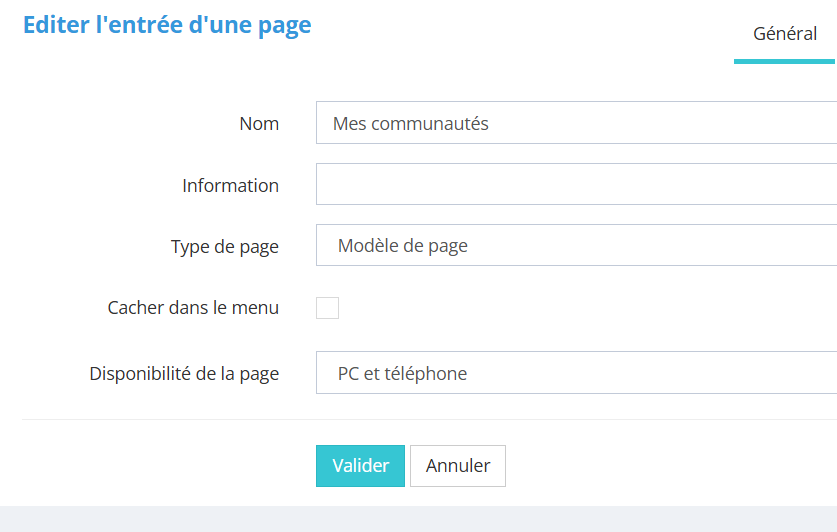Place cursor after 'Mes communautés' text
The width and height of the screenshot is (837, 532).
[x=492, y=124]
